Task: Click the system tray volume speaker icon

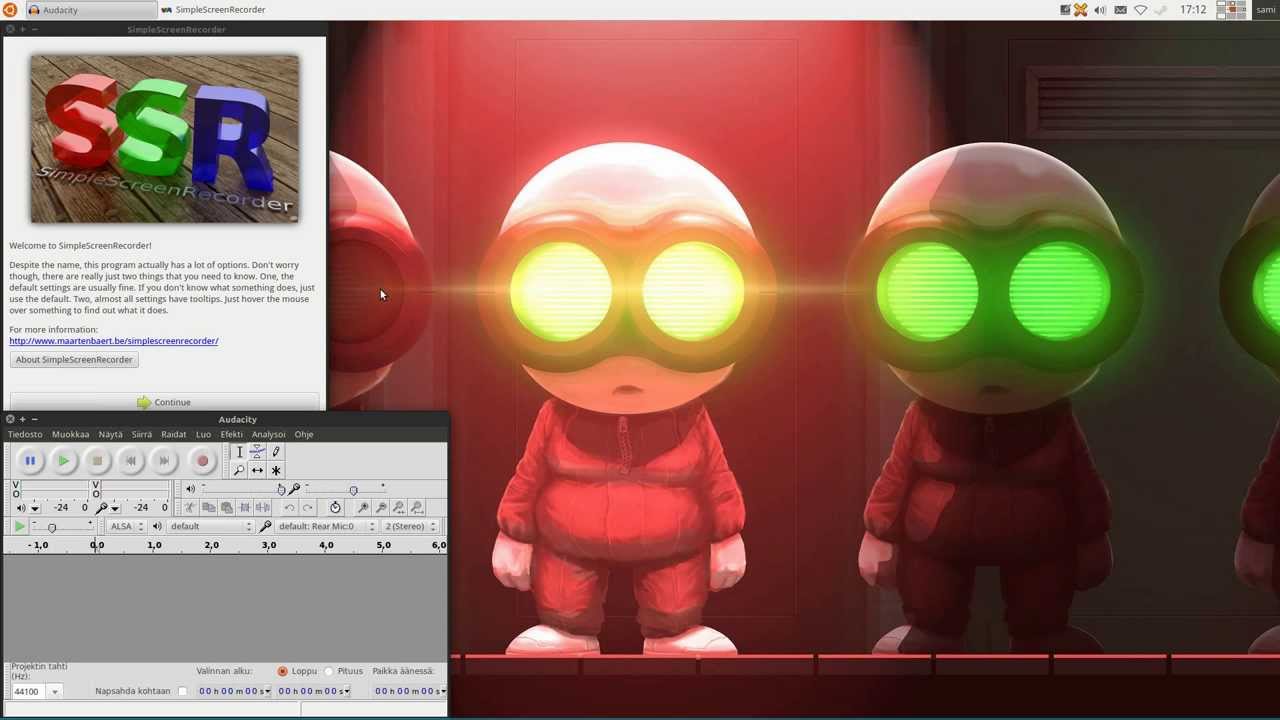Action: click(x=1100, y=10)
